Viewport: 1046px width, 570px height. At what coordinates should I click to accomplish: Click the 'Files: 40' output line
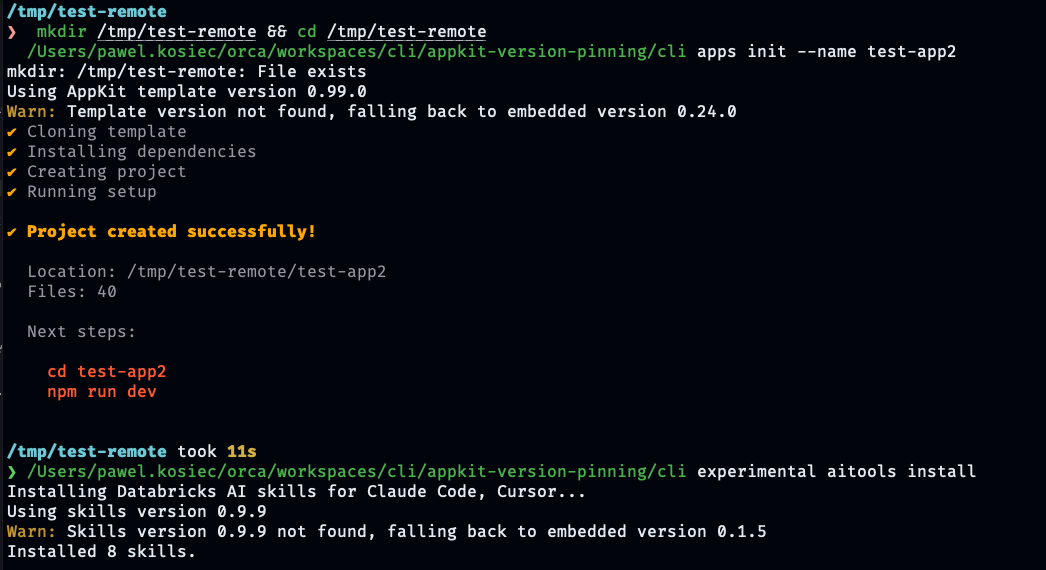(72, 292)
